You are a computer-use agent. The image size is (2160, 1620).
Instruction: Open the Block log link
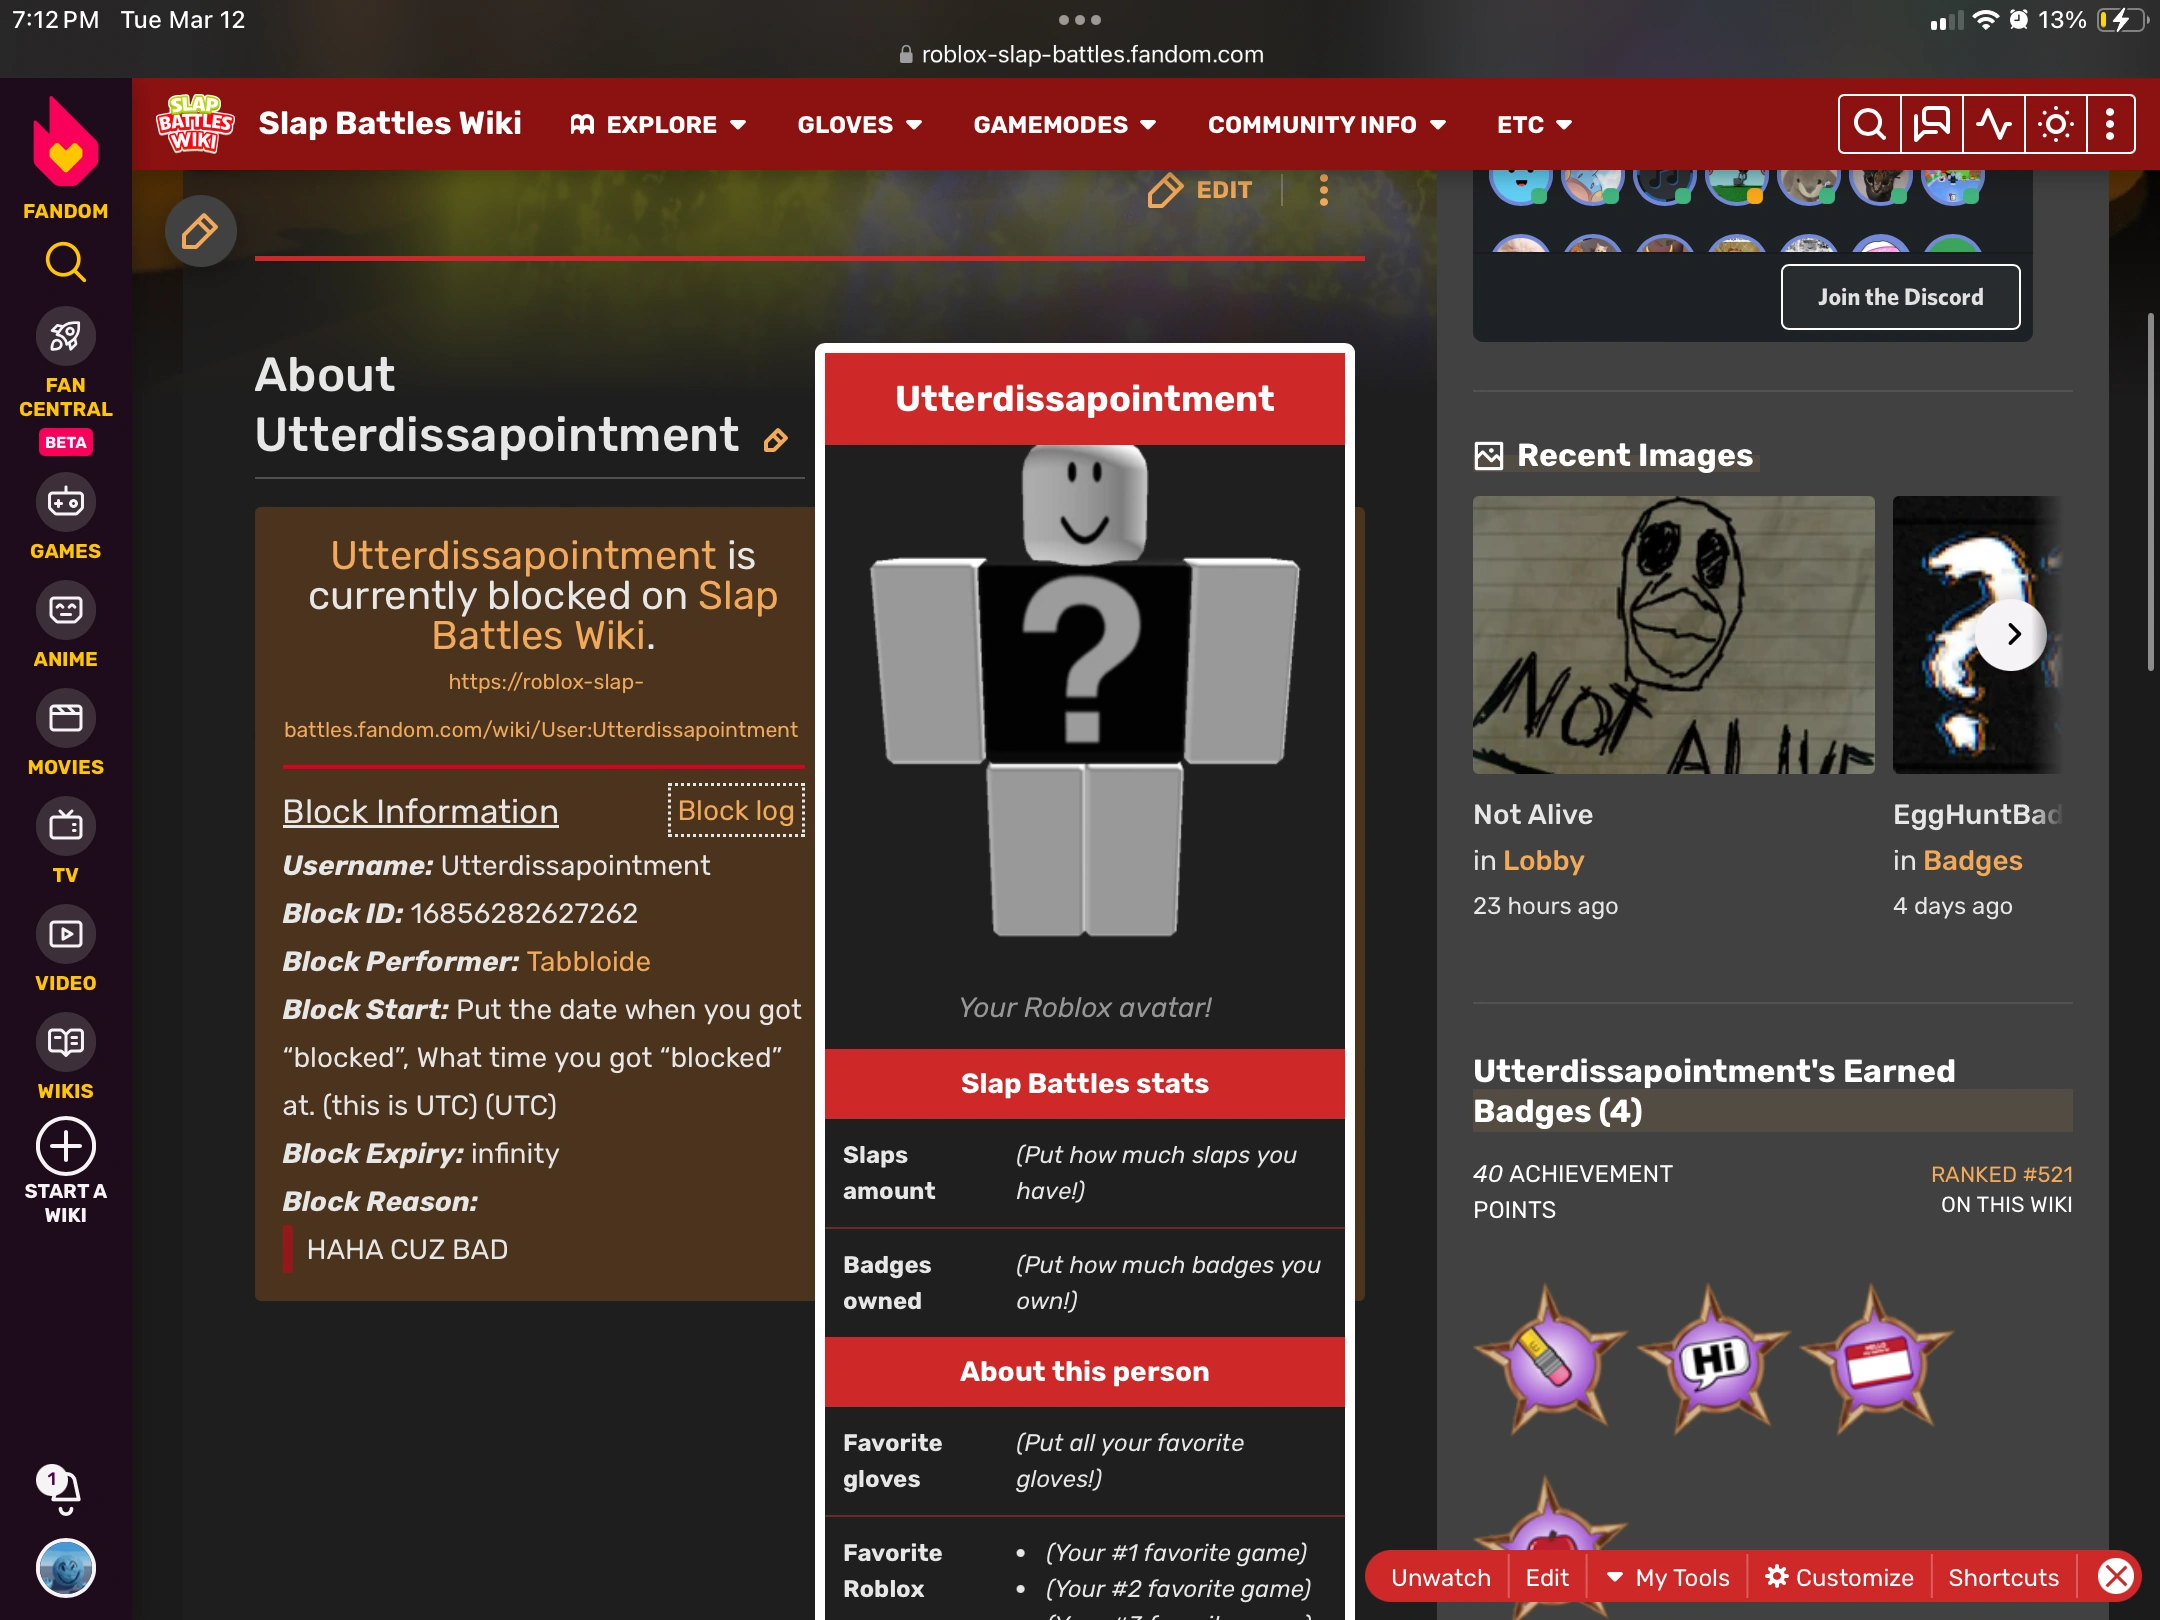pyautogui.click(x=736, y=810)
